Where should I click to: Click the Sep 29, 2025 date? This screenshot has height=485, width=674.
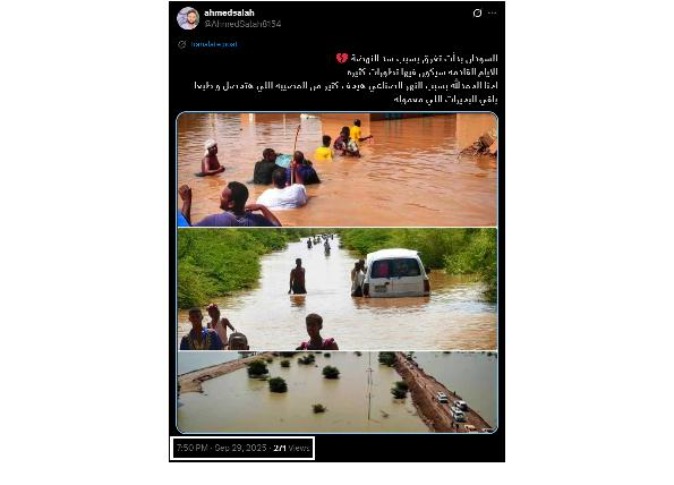pos(241,448)
